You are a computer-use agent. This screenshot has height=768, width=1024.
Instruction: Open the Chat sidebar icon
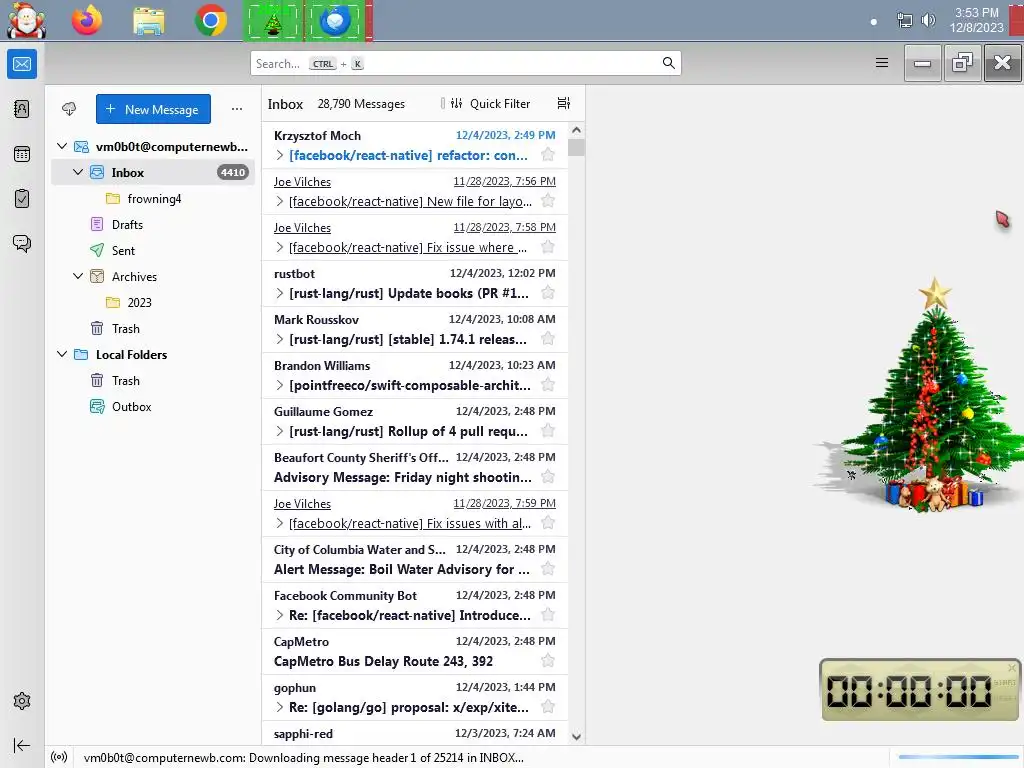(22, 244)
